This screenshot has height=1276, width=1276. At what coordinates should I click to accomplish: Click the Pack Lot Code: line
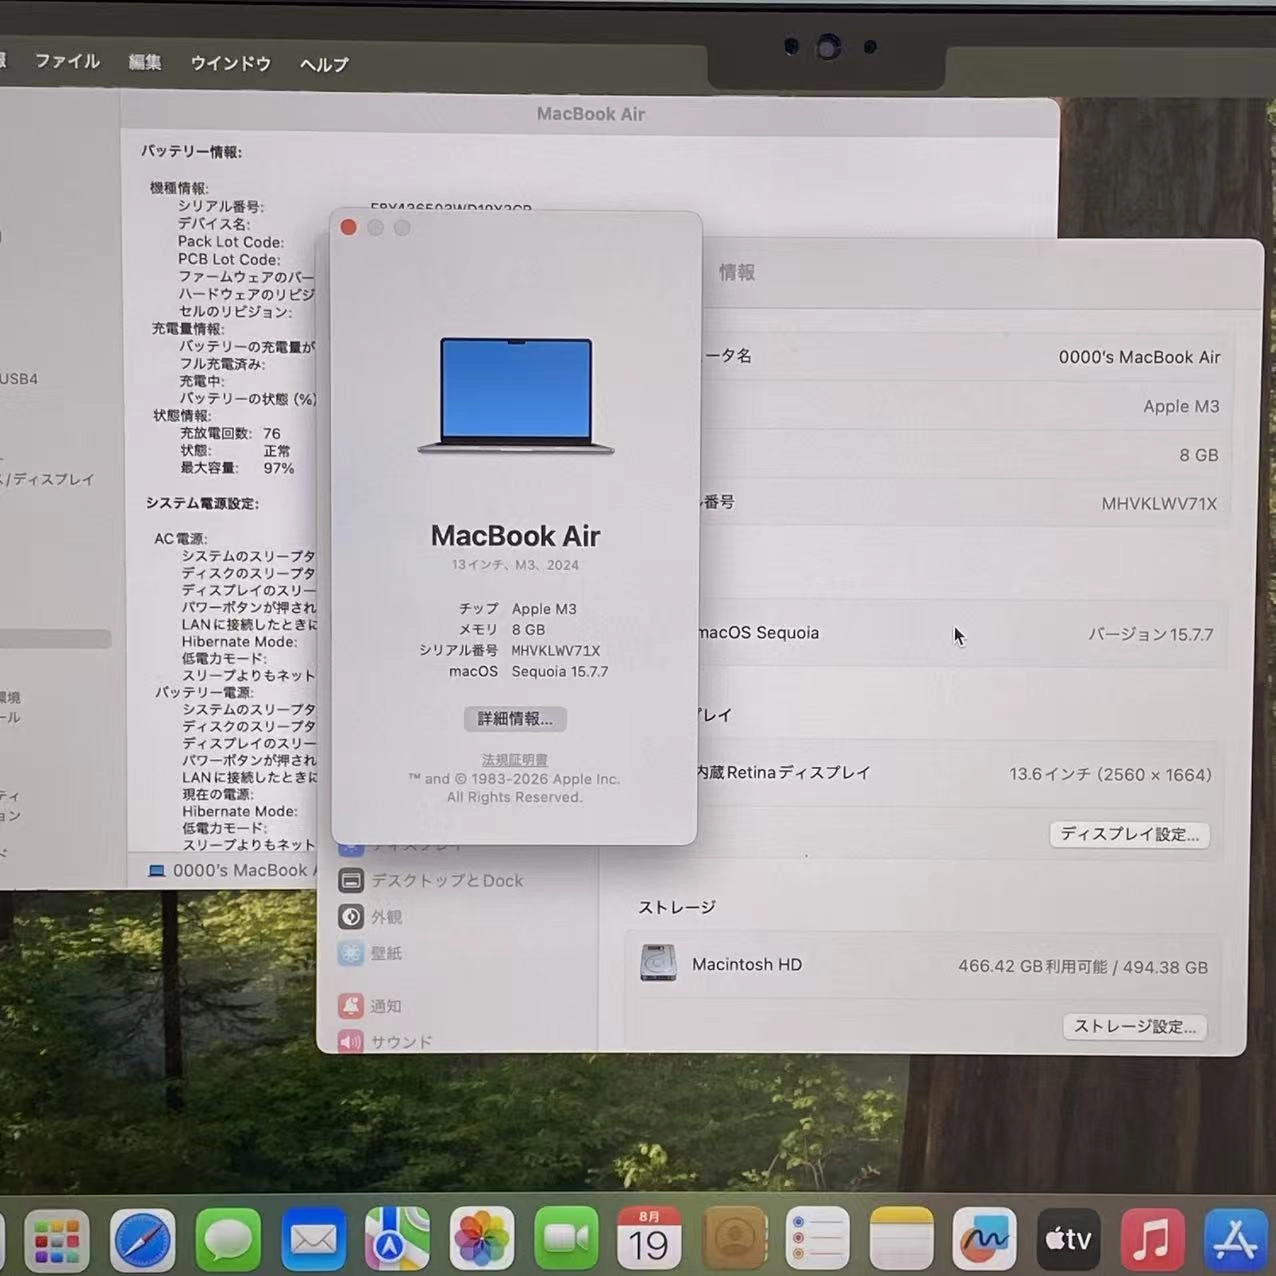pyautogui.click(x=231, y=242)
